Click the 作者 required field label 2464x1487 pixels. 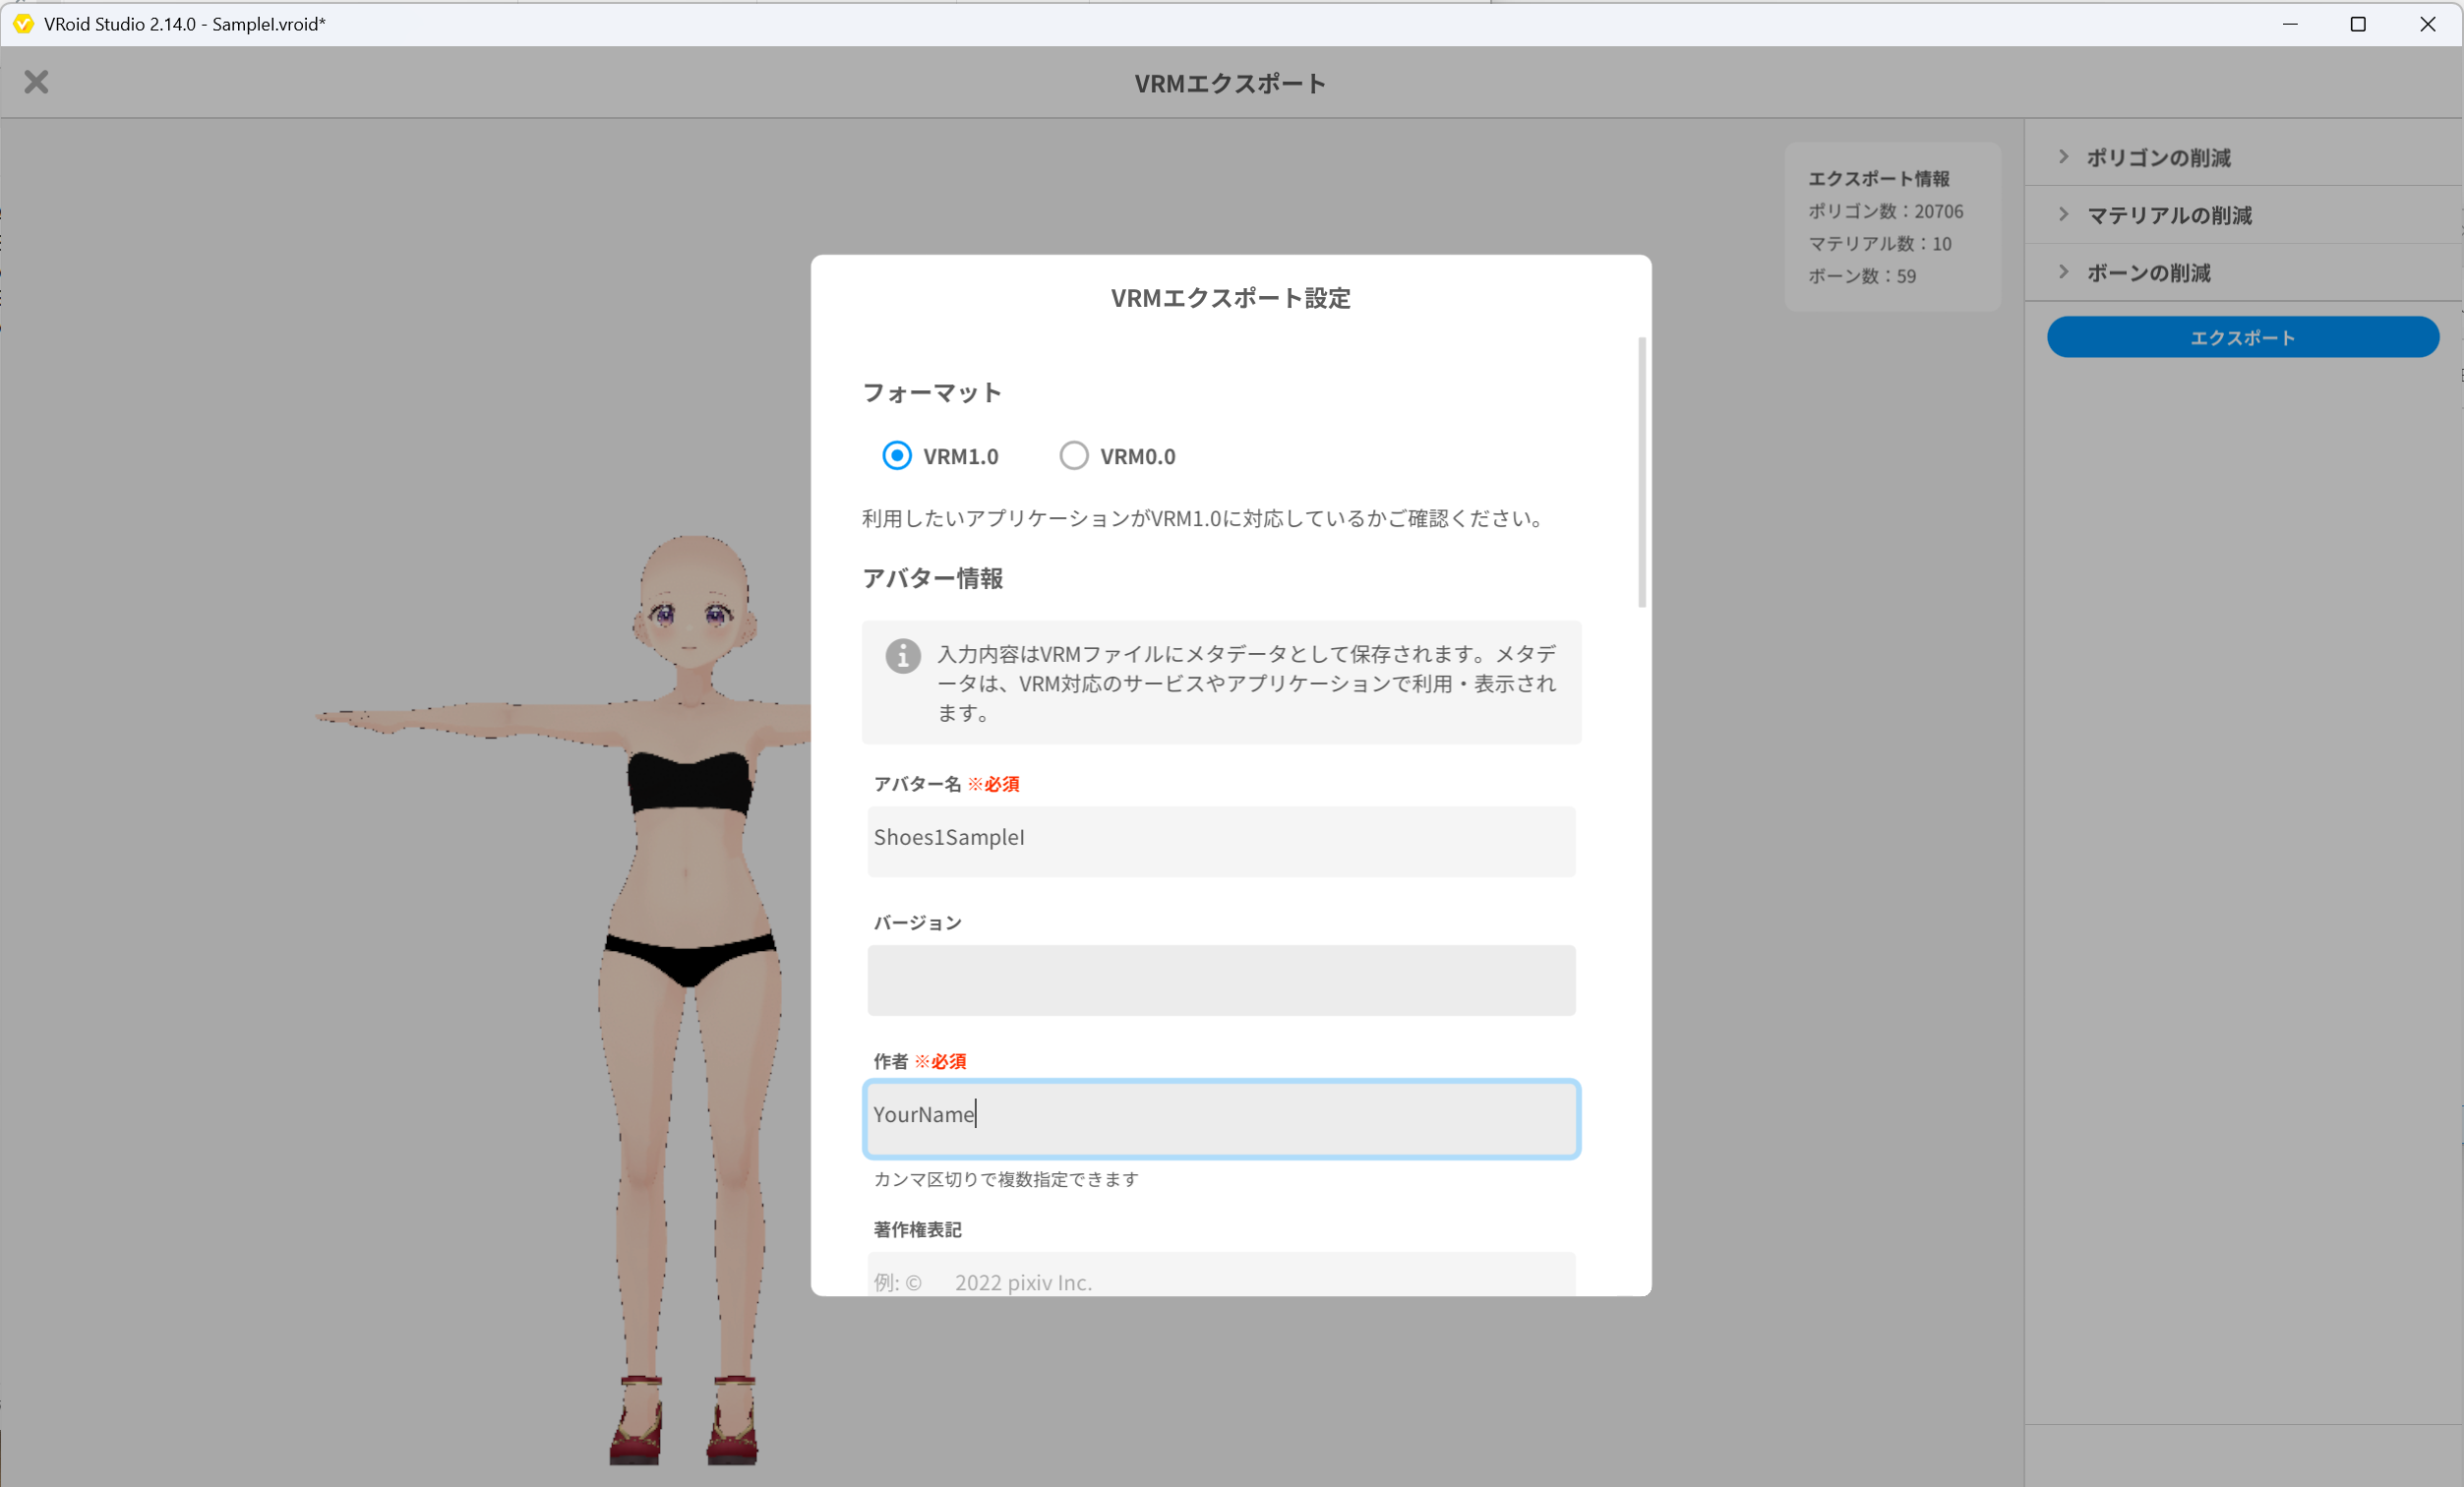(x=920, y=1062)
